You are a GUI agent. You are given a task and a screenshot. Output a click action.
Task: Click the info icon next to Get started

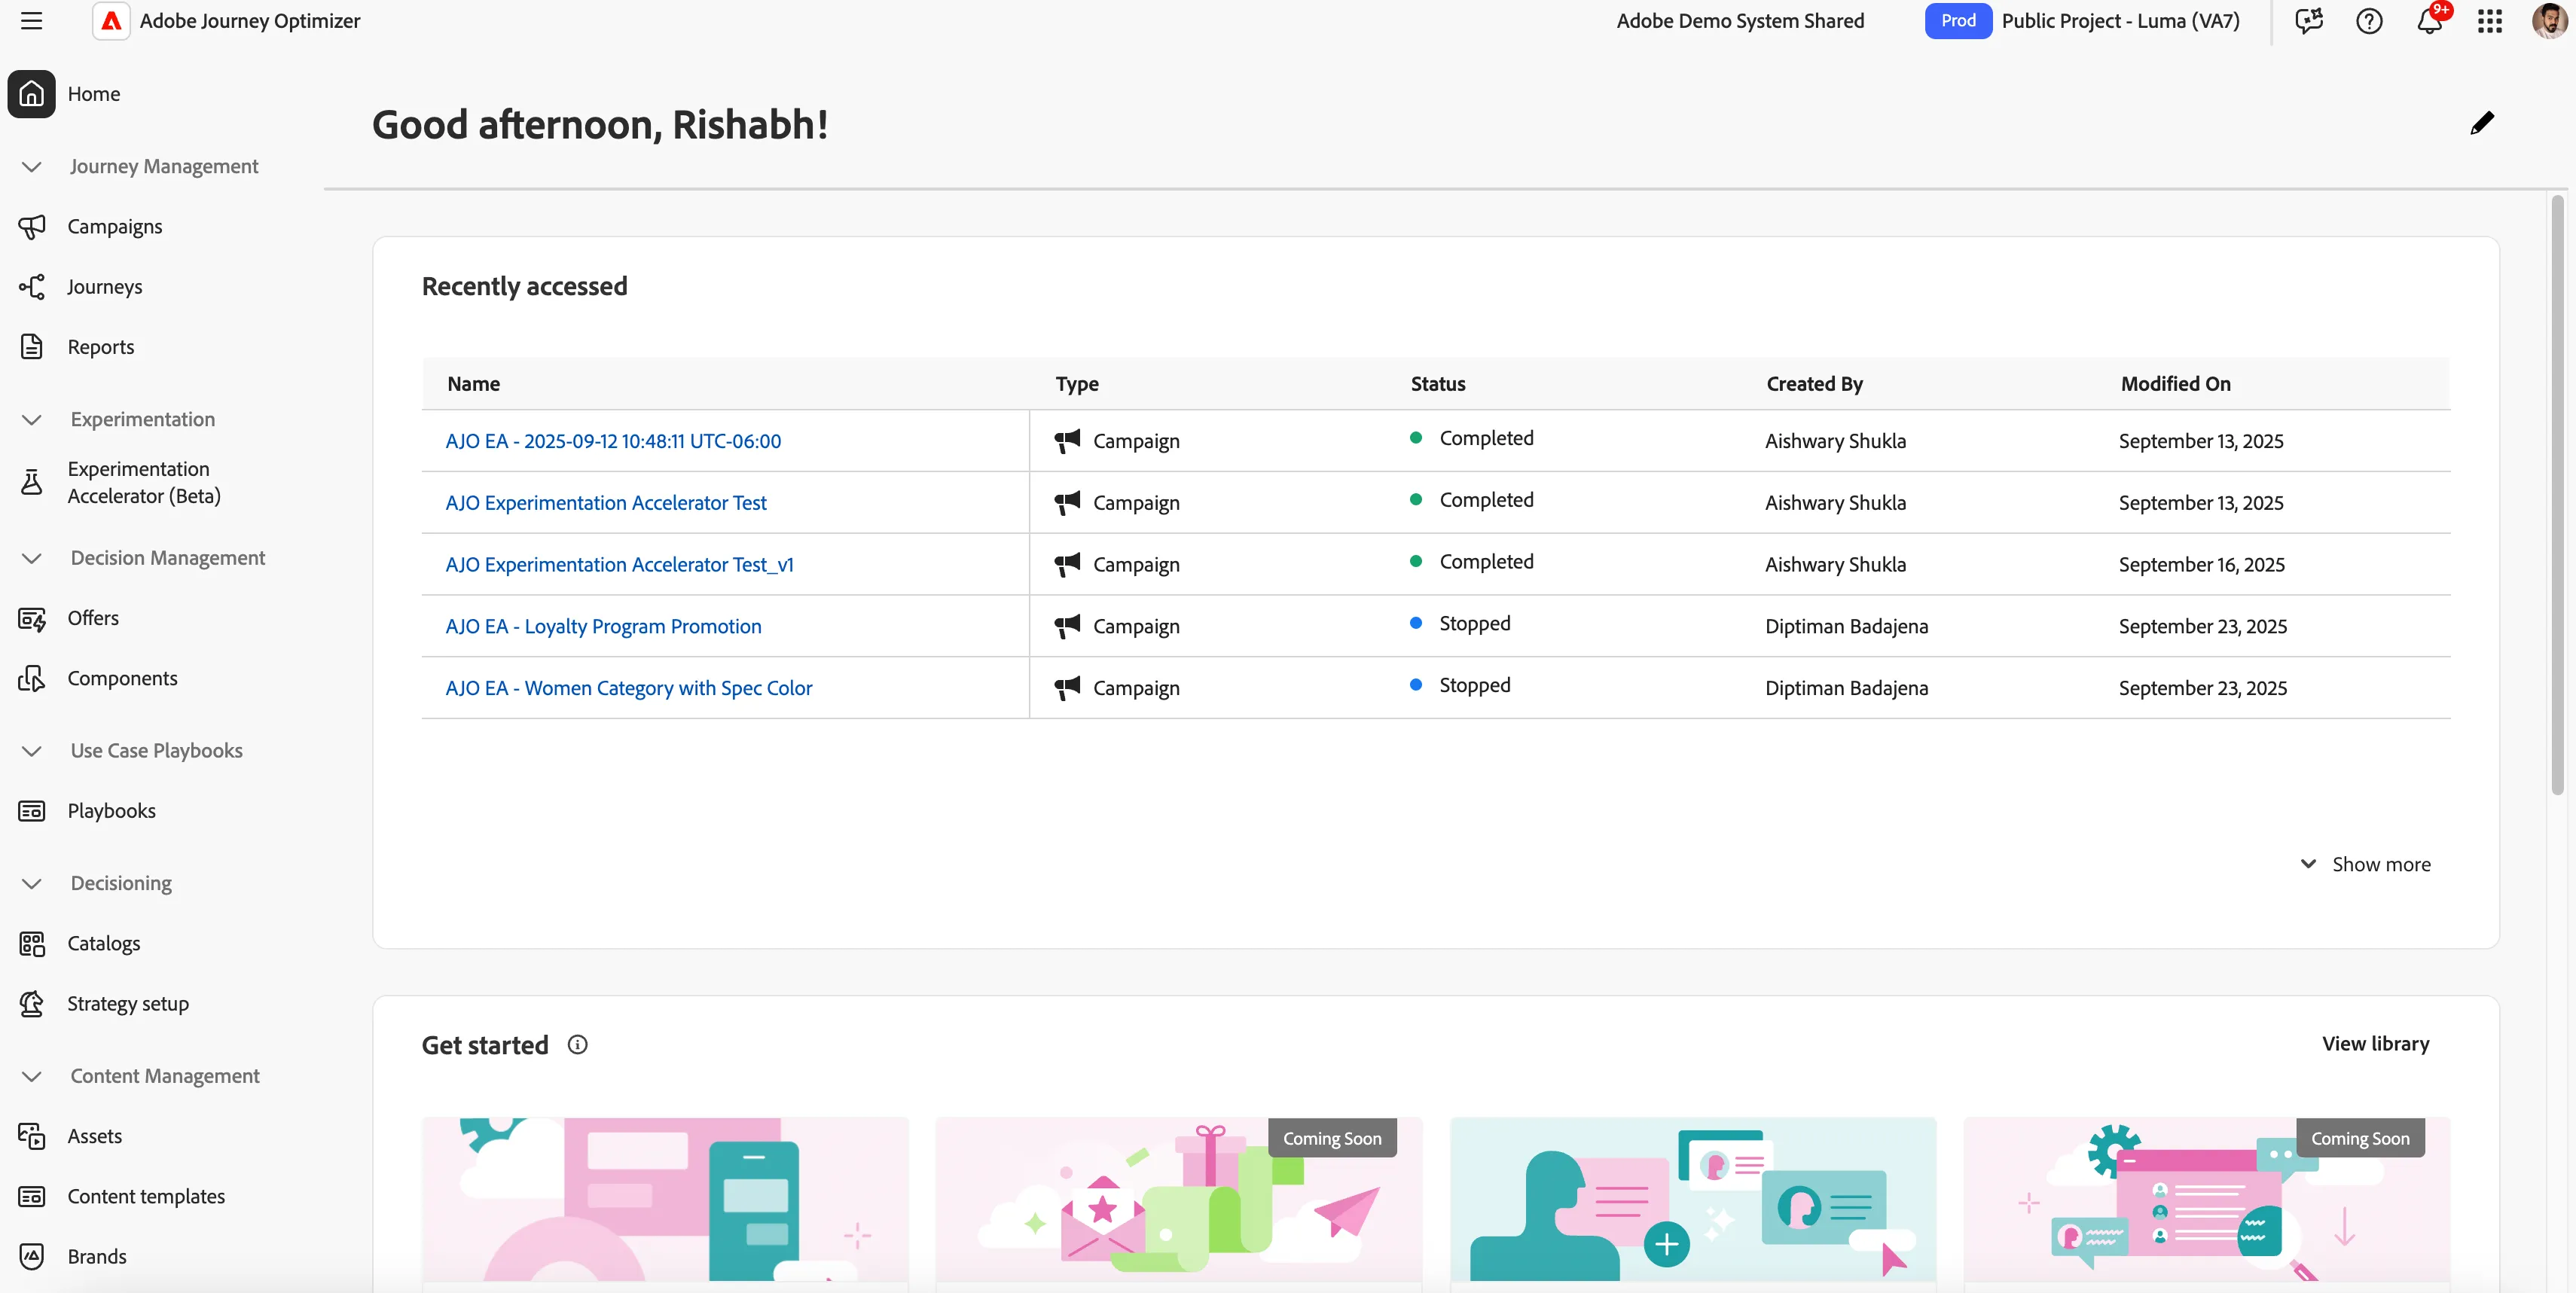click(x=577, y=1045)
